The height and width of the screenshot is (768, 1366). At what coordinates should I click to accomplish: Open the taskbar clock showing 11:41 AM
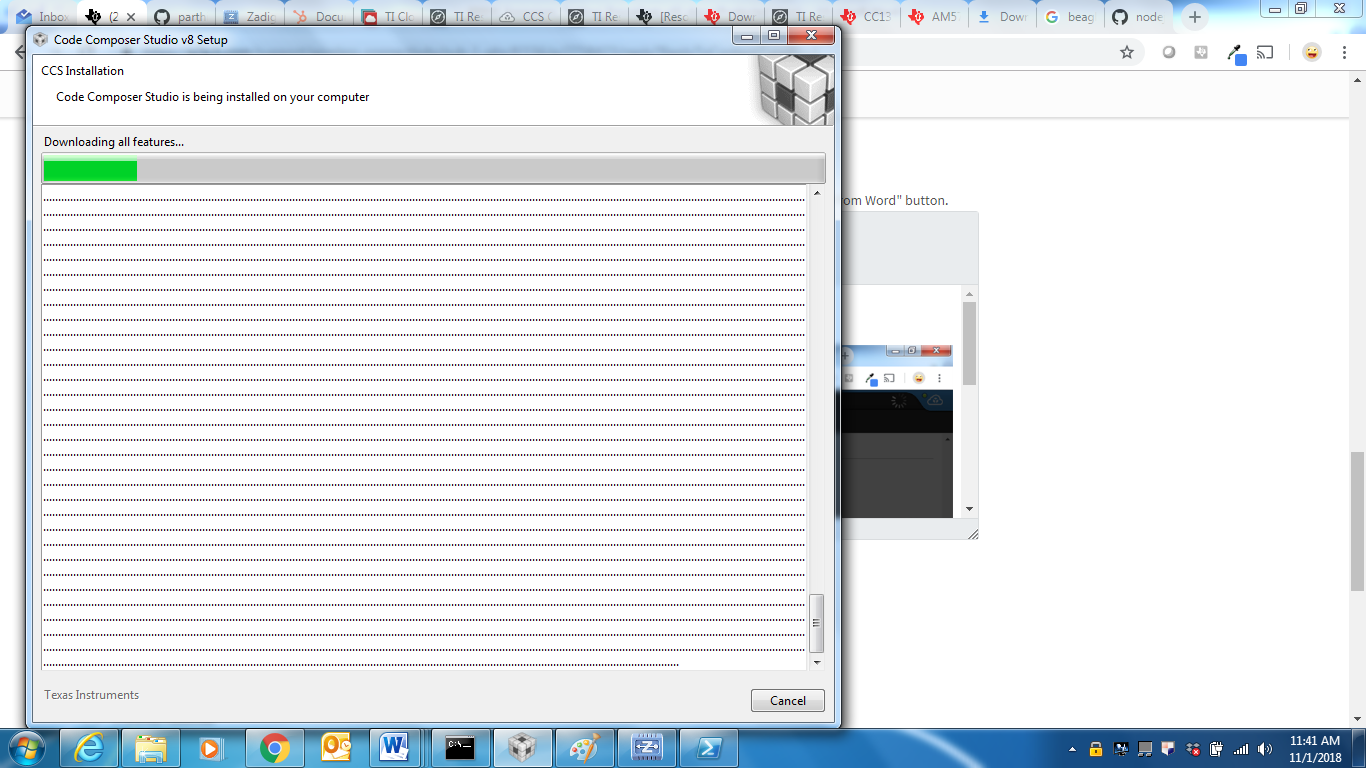point(1314,749)
